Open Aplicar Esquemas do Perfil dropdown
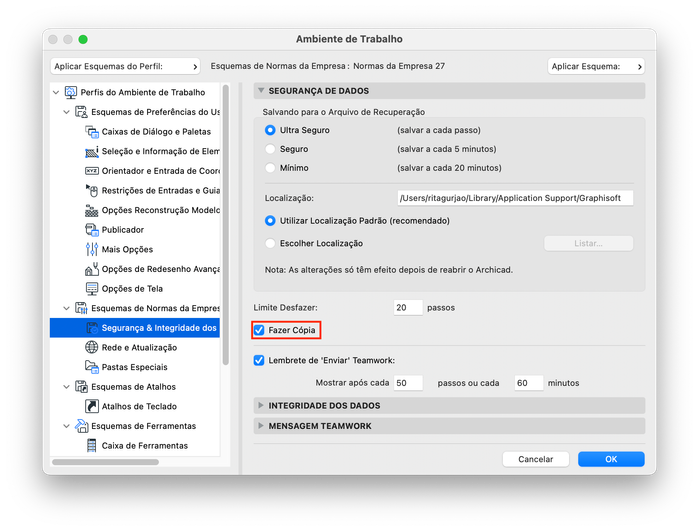699x531 pixels. pos(125,66)
